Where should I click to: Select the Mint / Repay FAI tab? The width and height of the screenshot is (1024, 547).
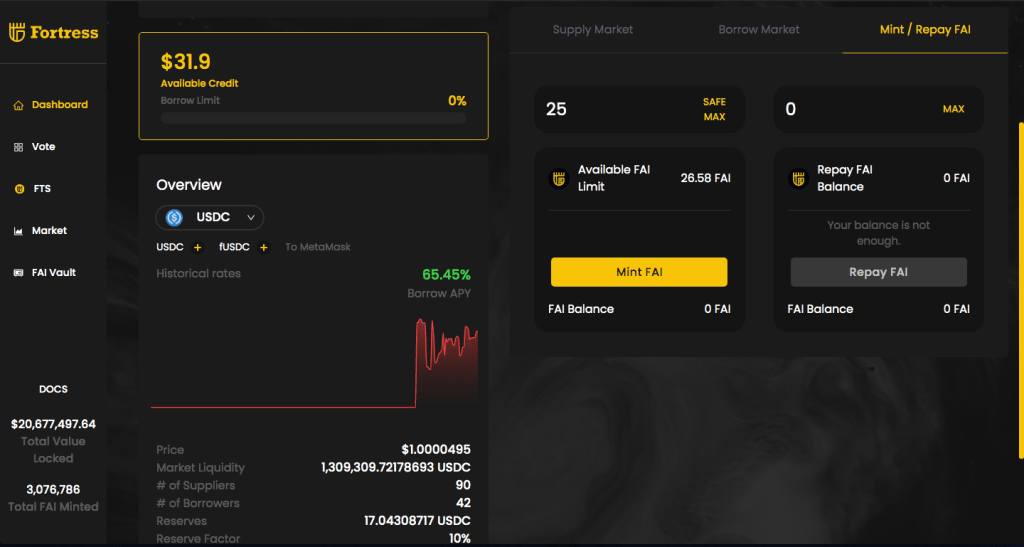pos(925,29)
